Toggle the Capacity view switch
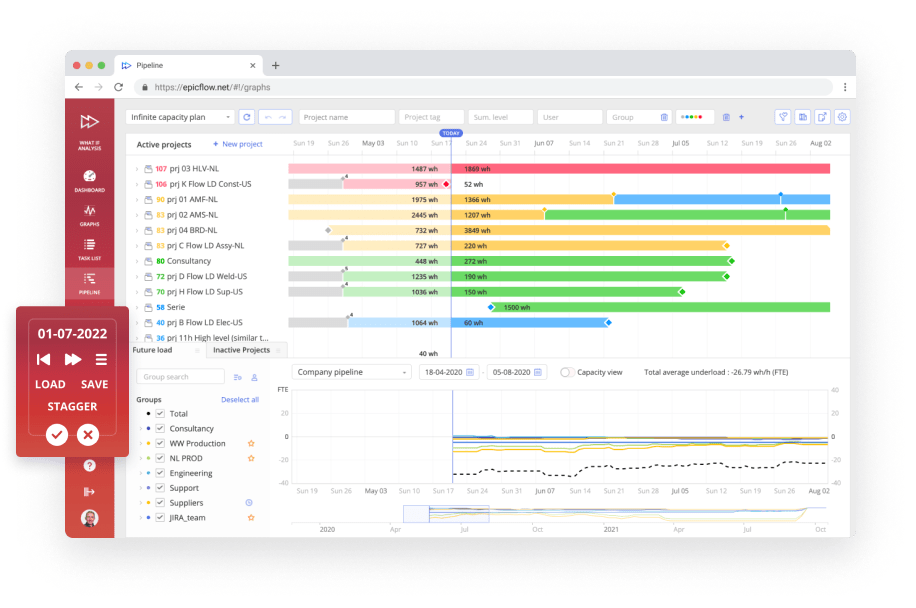 point(567,372)
